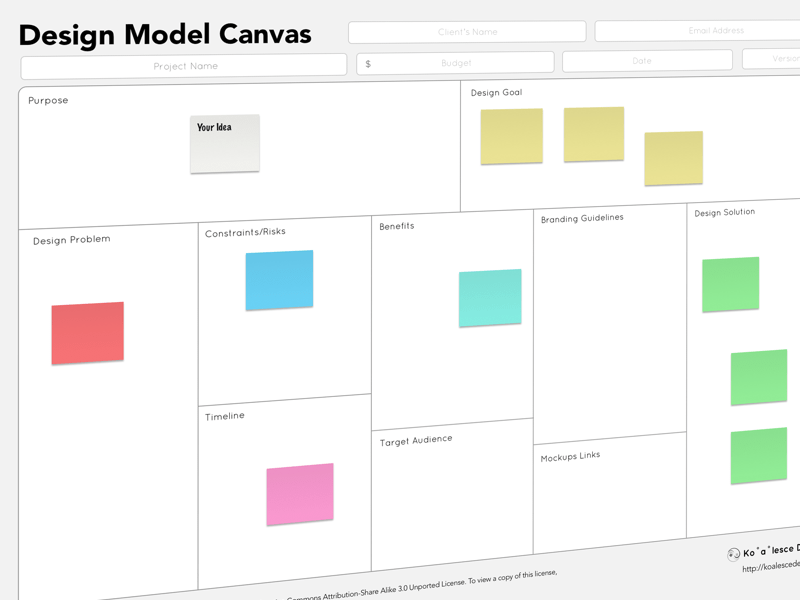Select the middle yellow note in Design Goal
The height and width of the screenshot is (600, 800).
(594, 134)
